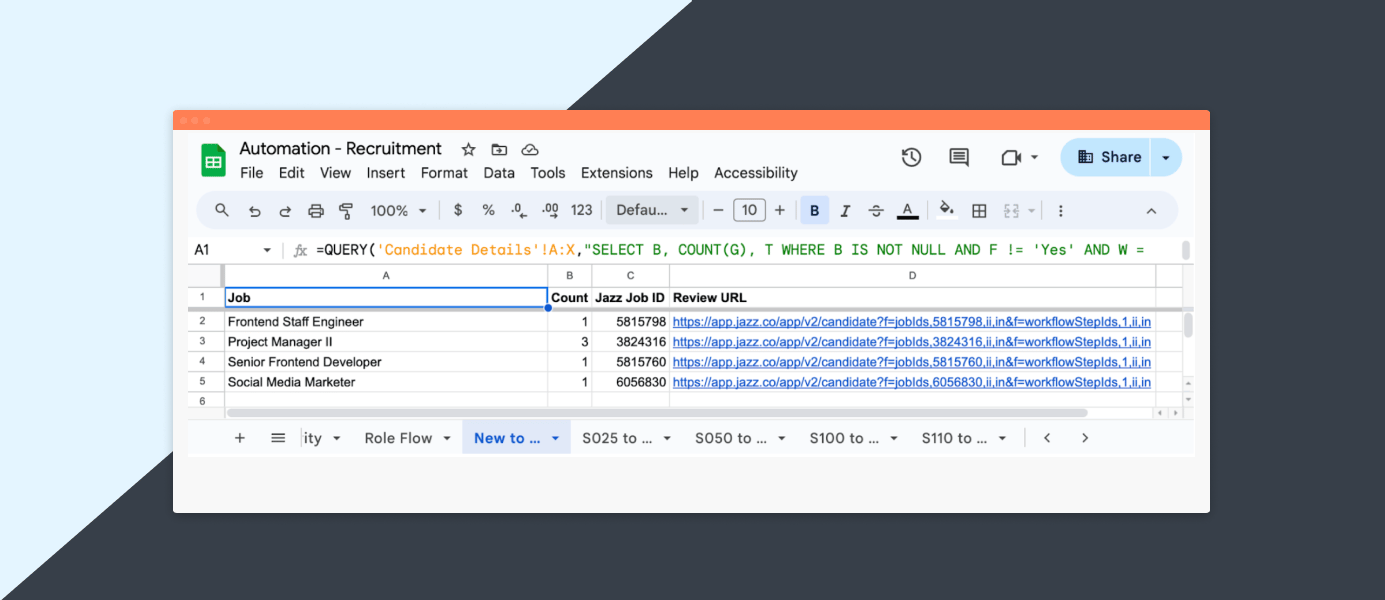The image size is (1385, 600).
Task: Apply strikethrough to the selection
Action: click(876, 210)
